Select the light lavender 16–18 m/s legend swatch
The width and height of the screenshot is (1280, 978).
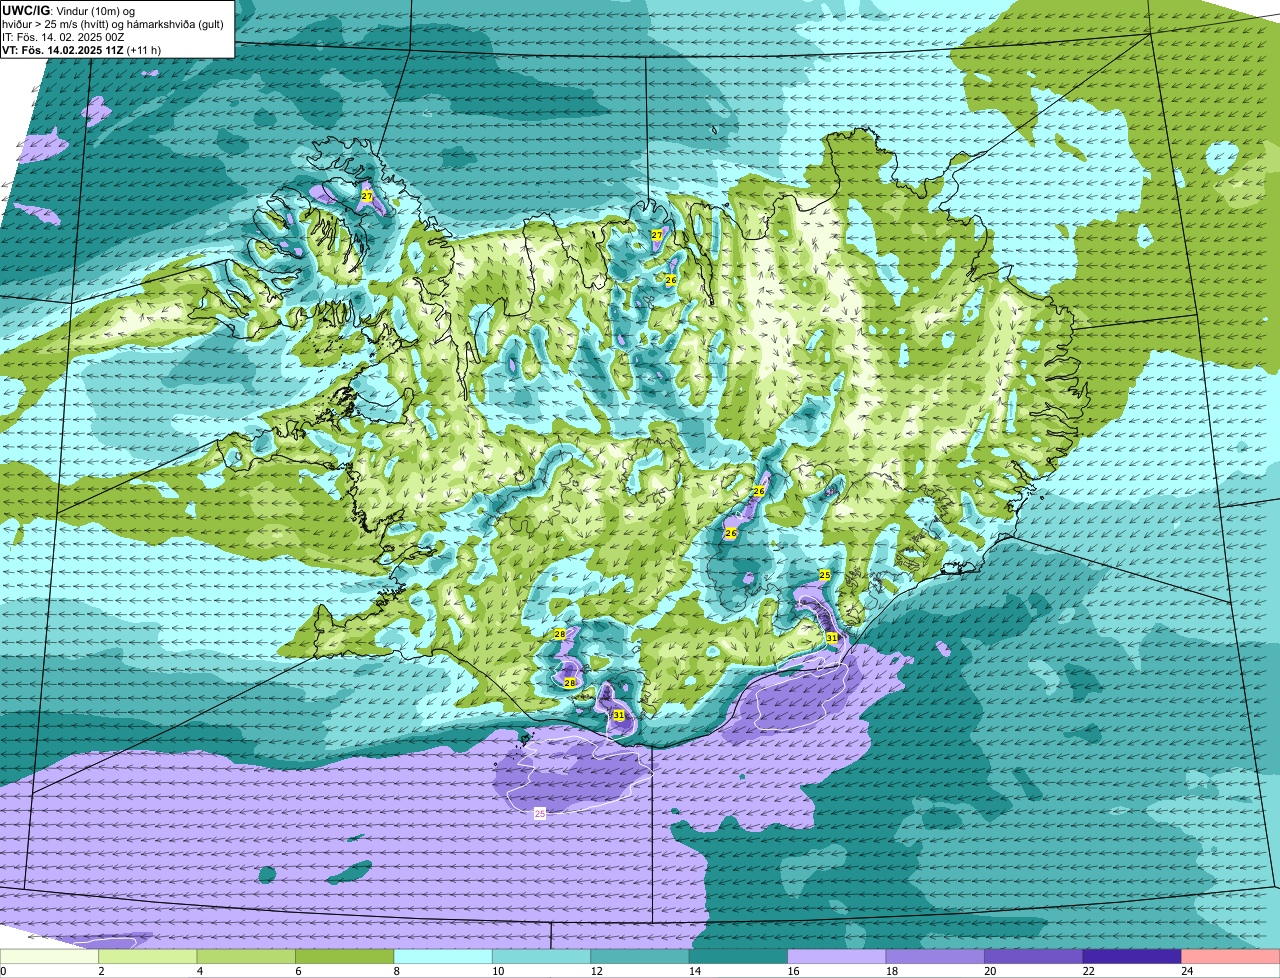pos(838,957)
